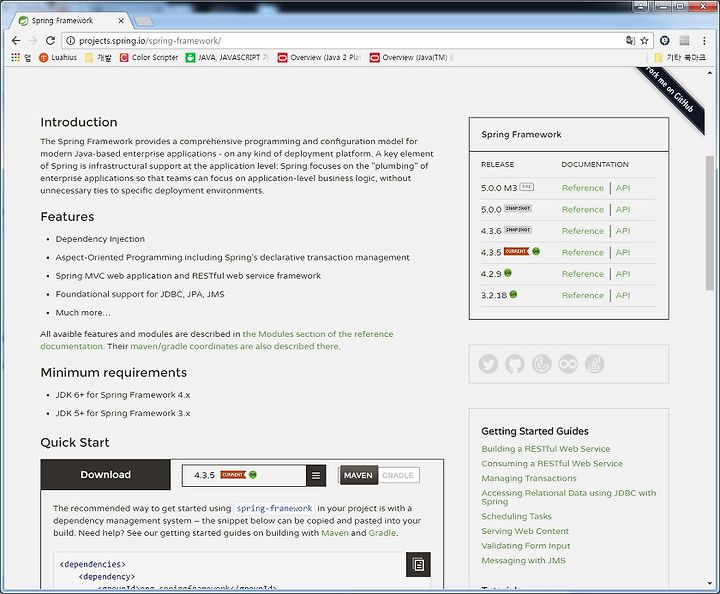
Task: Open Overview (Java 2 Plat bookmark
Action: [x=320, y=57]
